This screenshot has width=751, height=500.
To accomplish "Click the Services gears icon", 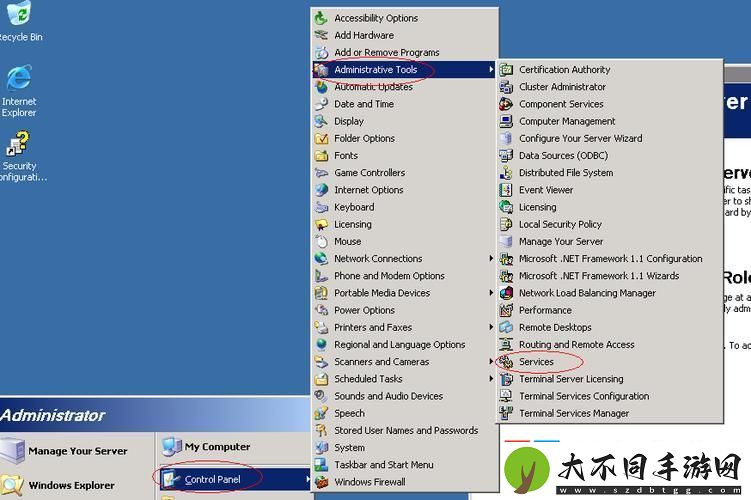I will [x=506, y=362].
